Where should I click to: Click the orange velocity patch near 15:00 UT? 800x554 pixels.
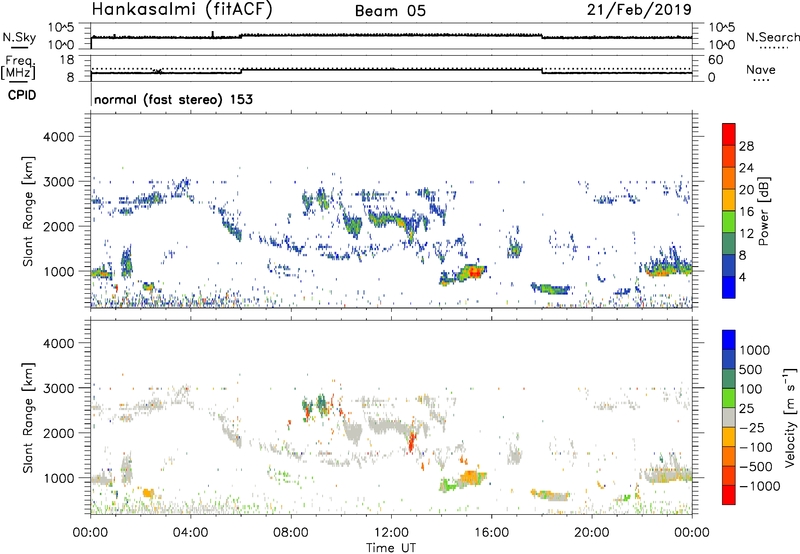pyautogui.click(x=472, y=478)
